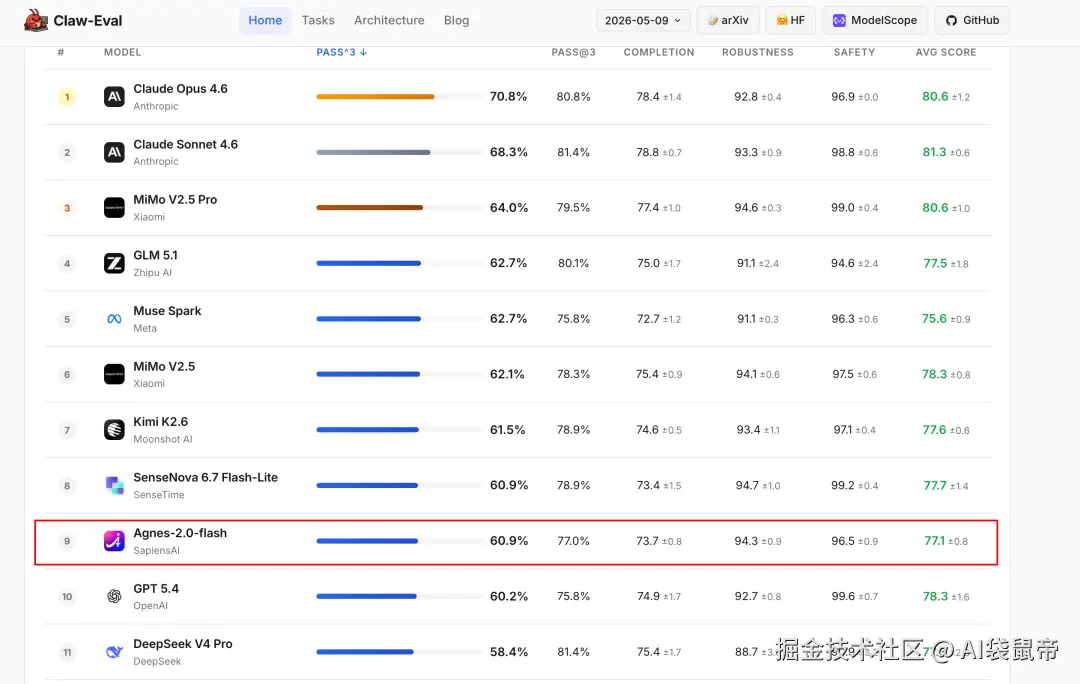
Task: Click MiMo V2.5 Pro brown progress bar
Action: pyautogui.click(x=370, y=207)
